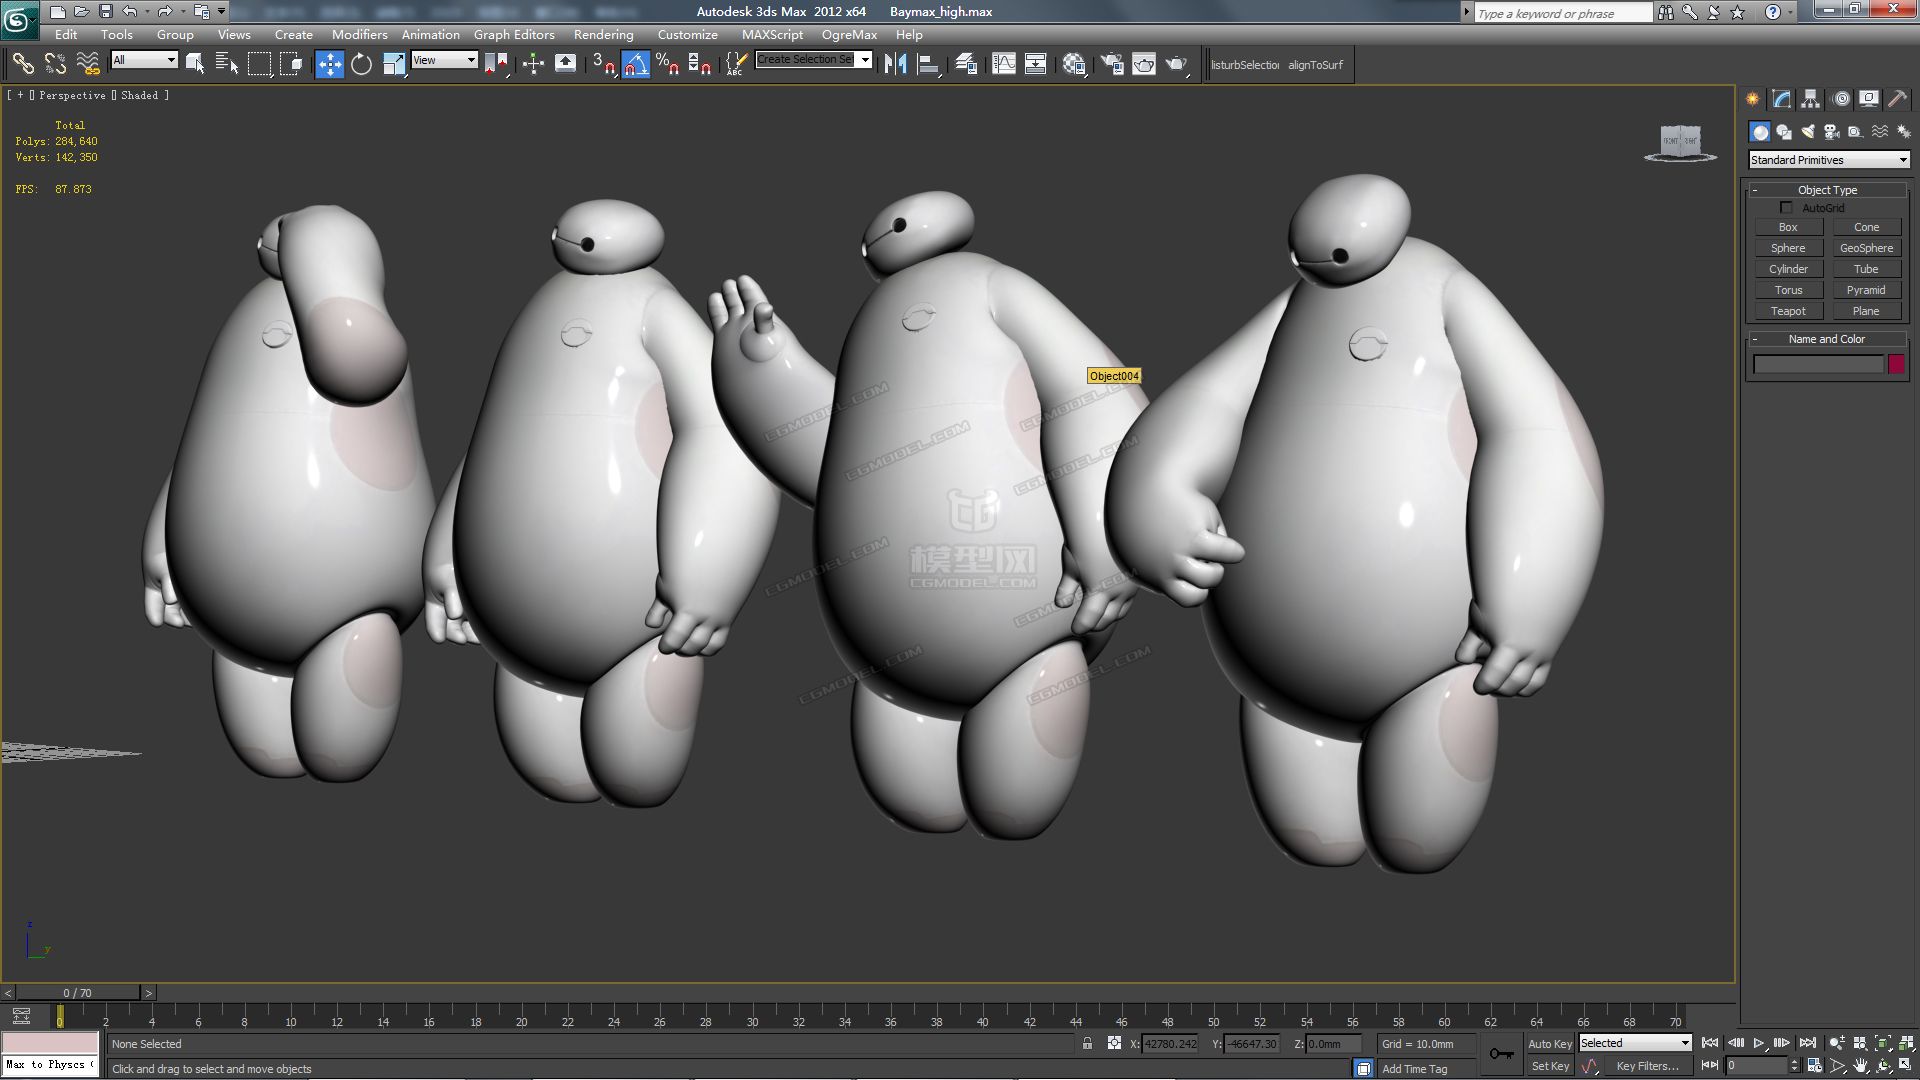1920x1080 pixels.
Task: Open the selection filter All dropdown
Action: [x=144, y=60]
